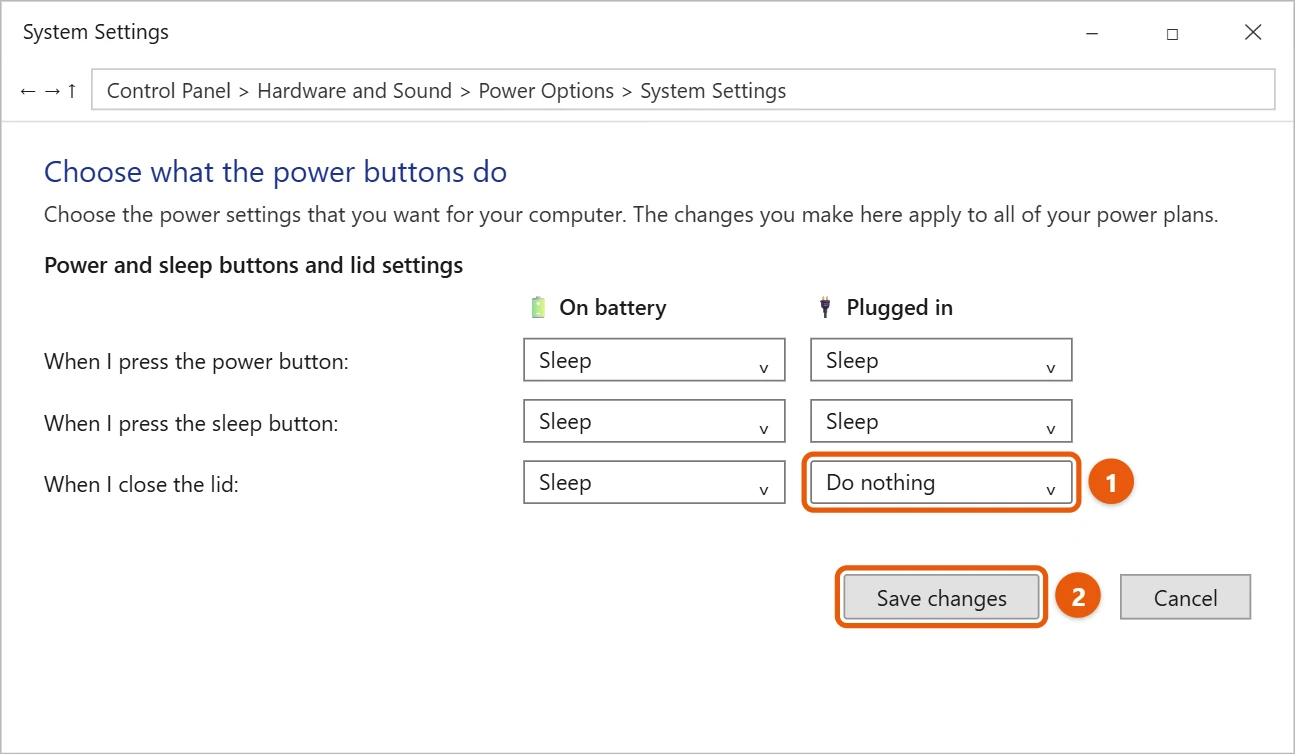
Task: Open power button dropdown under On battery
Action: click(x=654, y=360)
